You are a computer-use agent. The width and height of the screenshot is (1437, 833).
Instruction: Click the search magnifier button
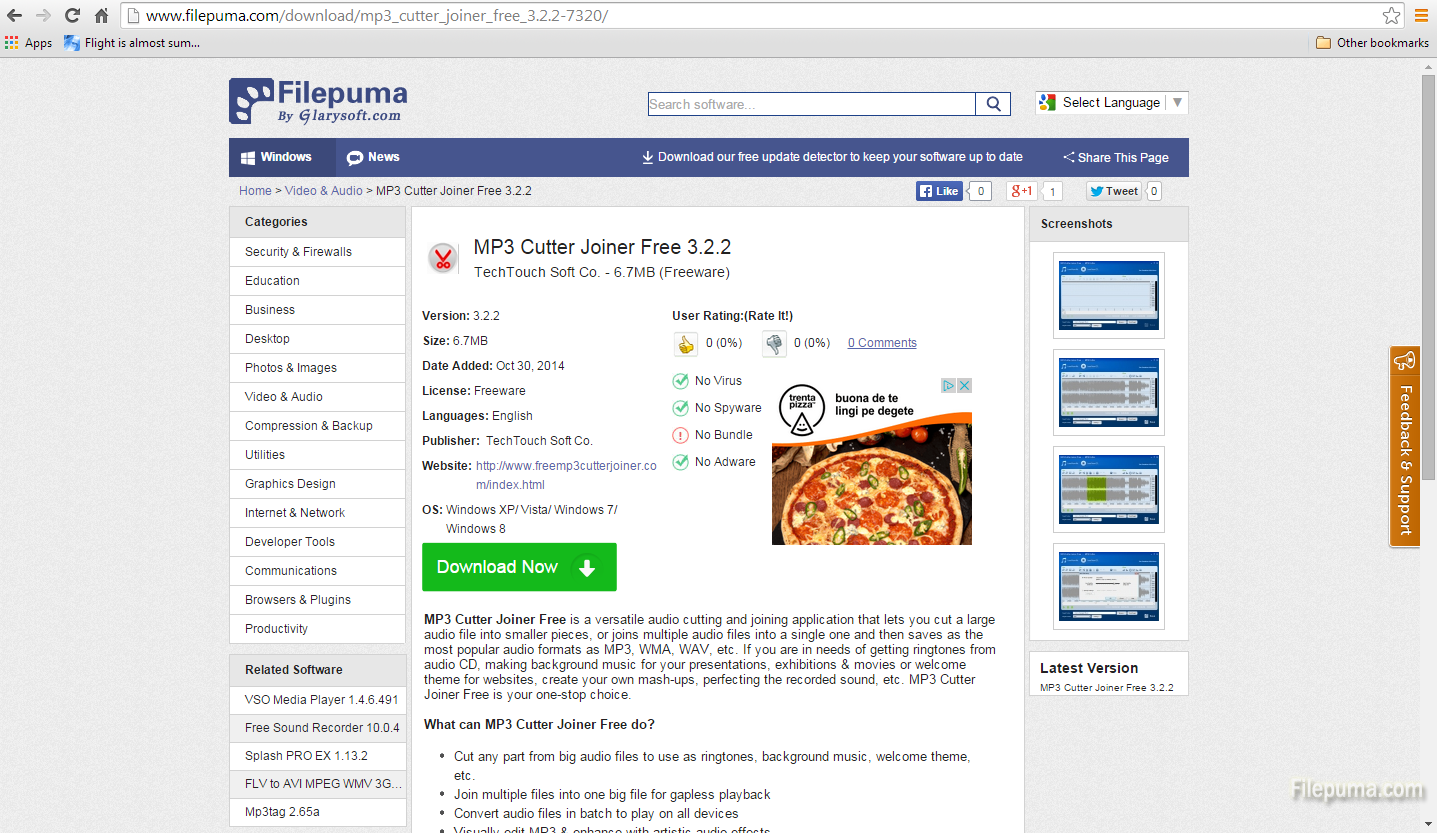click(993, 104)
